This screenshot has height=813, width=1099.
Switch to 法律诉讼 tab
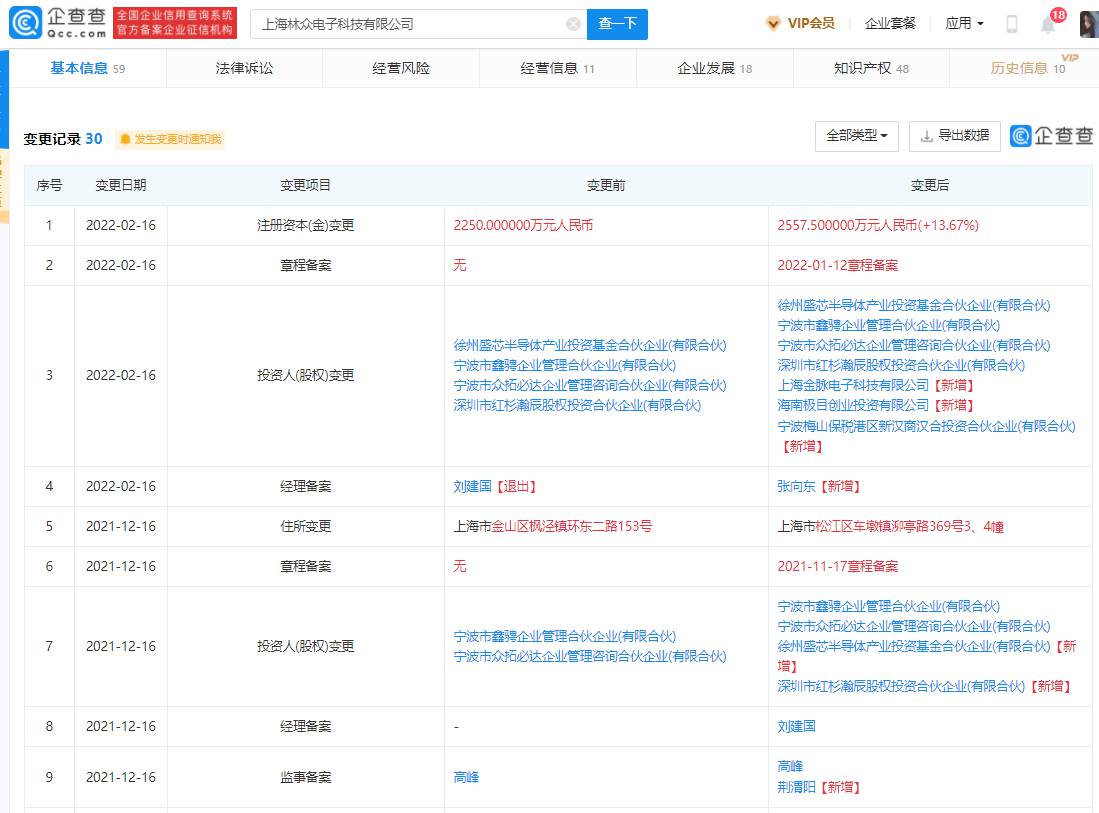click(245, 68)
